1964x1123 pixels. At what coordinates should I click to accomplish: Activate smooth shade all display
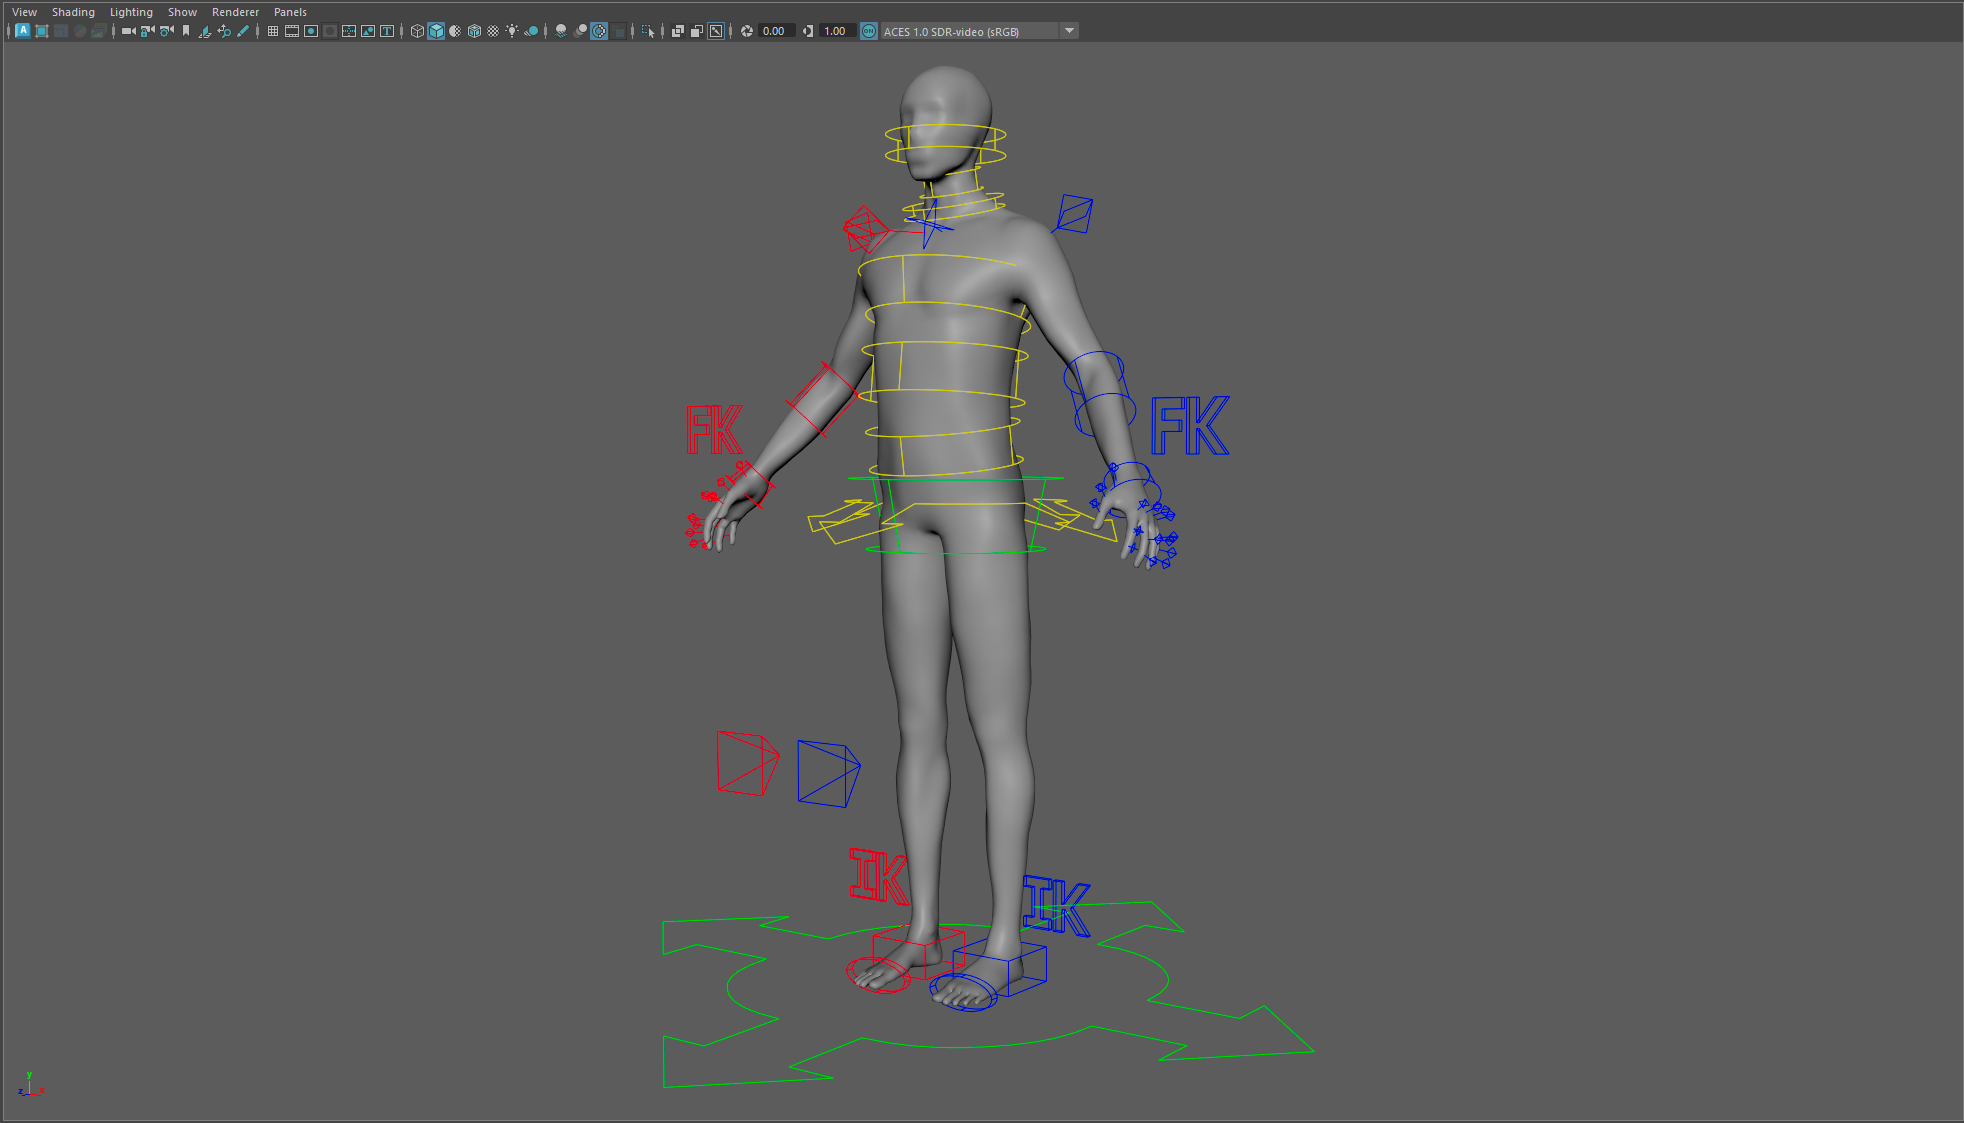[436, 30]
